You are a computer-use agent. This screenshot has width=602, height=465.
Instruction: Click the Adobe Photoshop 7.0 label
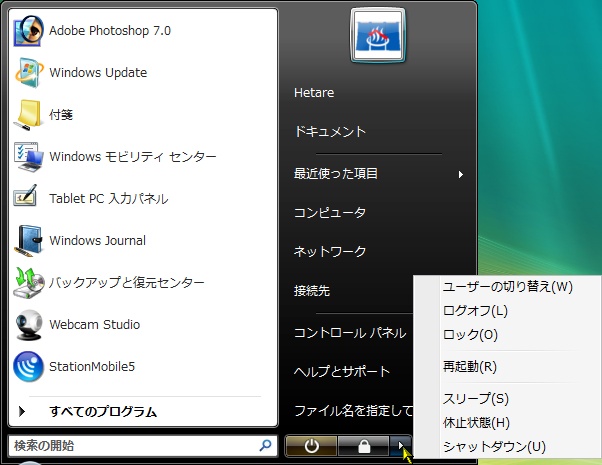(110, 30)
